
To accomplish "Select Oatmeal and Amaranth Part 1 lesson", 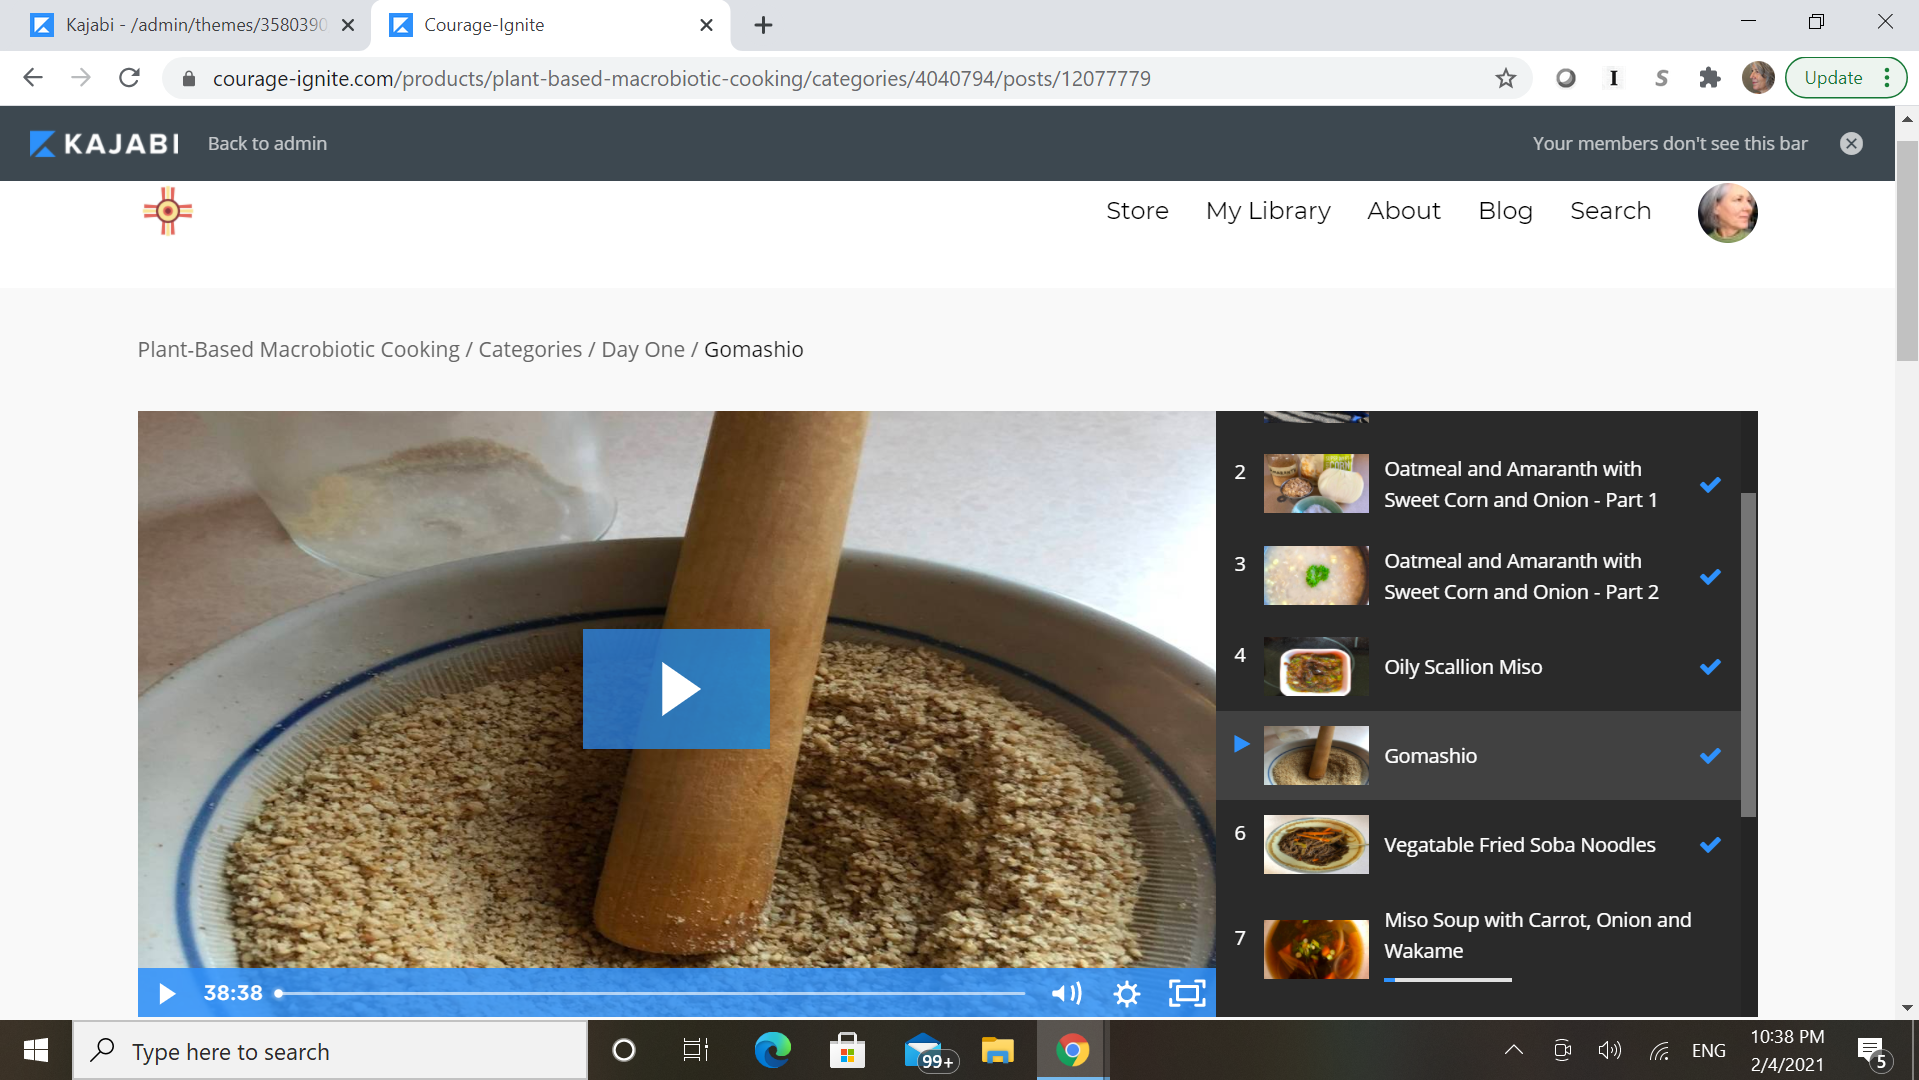I will (1520, 484).
